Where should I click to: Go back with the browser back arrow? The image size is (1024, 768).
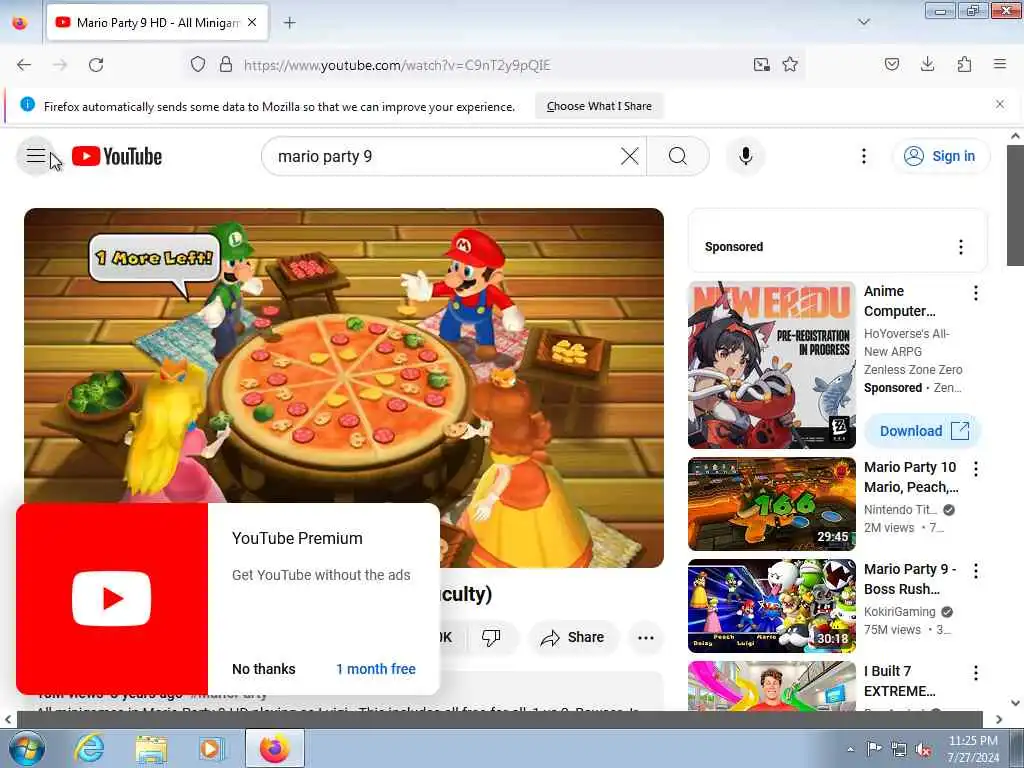(x=24, y=65)
